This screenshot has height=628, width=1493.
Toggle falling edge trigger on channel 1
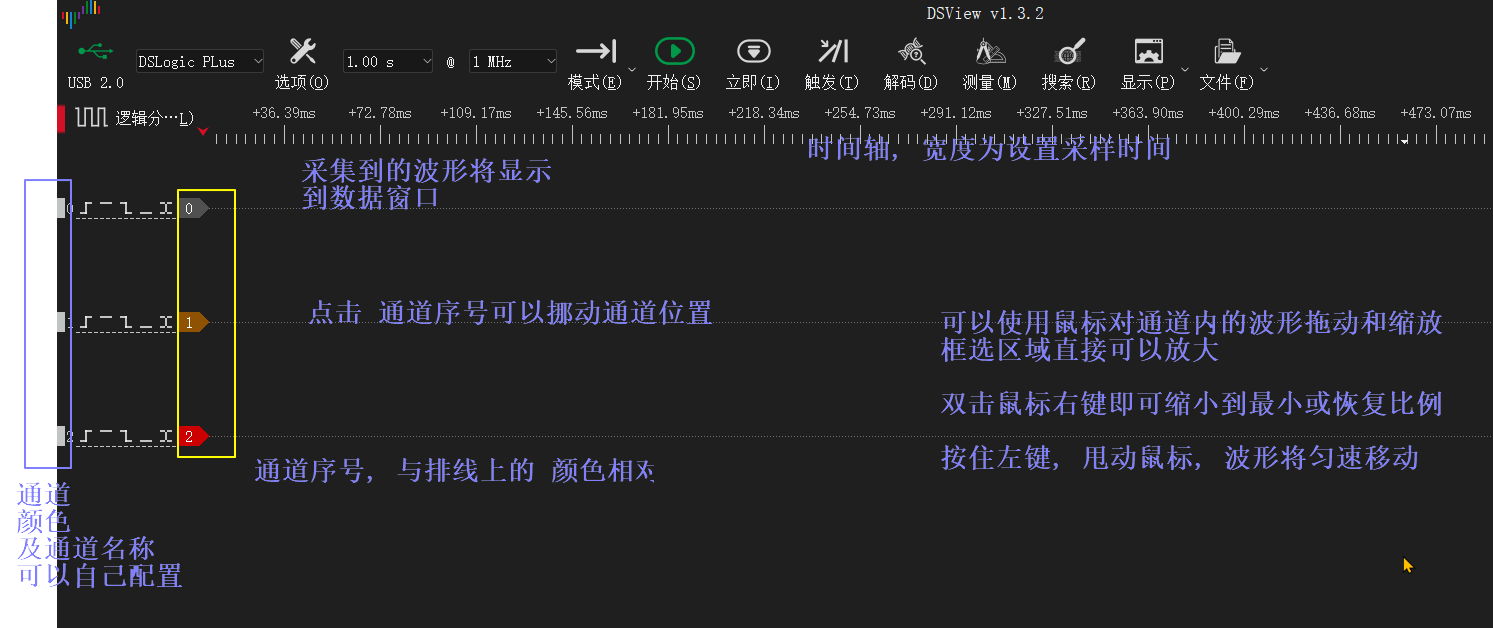click(x=126, y=322)
